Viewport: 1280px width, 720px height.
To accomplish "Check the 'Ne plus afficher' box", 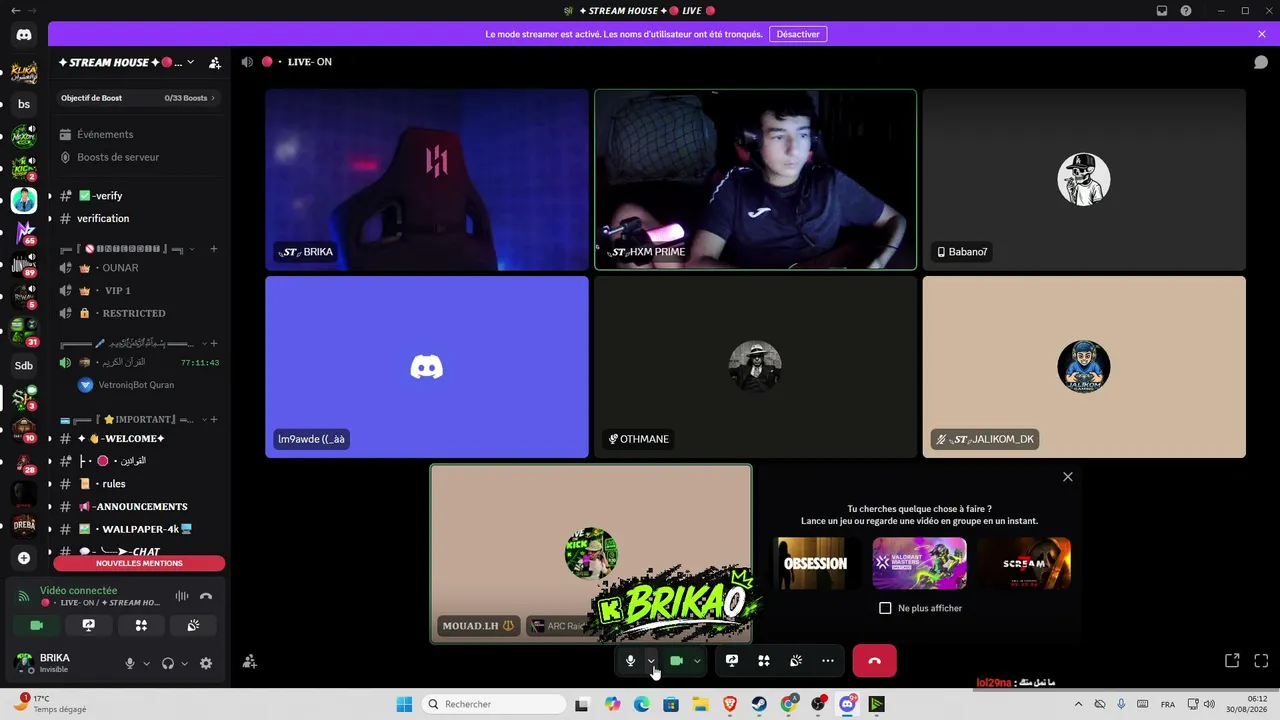I will tap(885, 608).
